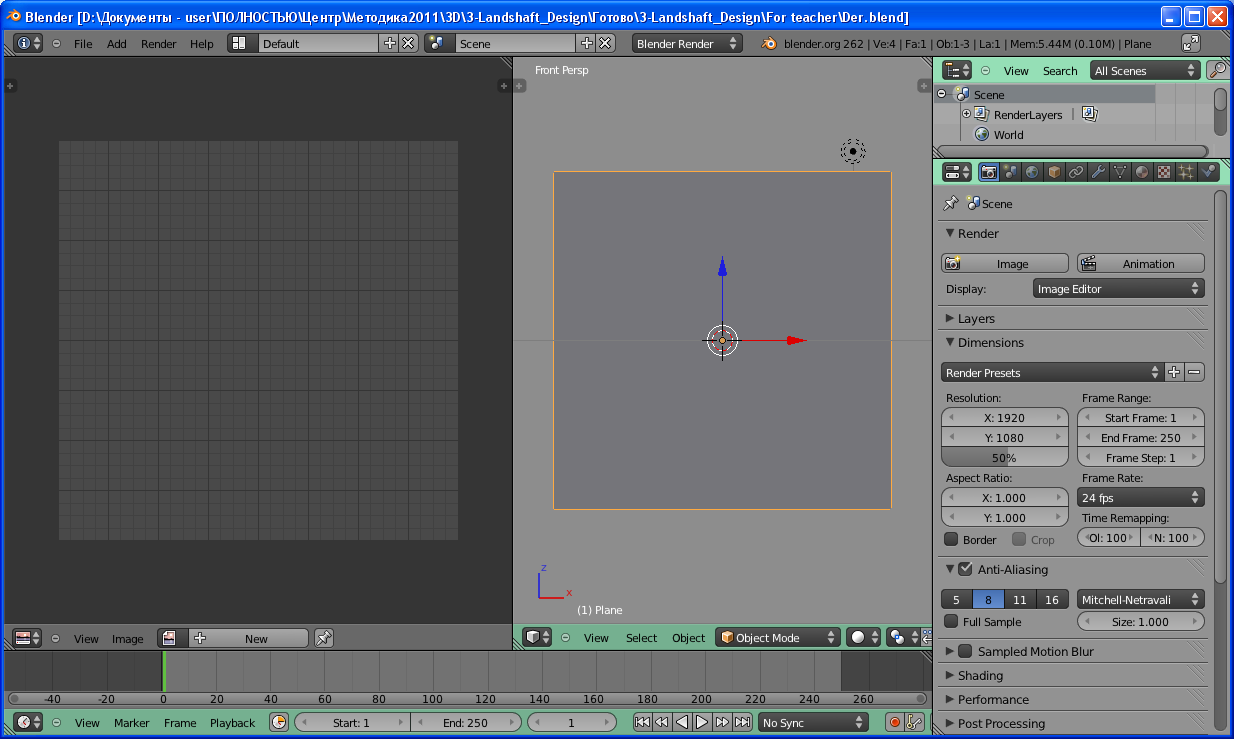Click the pin image icon in UV editor header
Viewport: 1234px width, 739px height.
(323, 638)
